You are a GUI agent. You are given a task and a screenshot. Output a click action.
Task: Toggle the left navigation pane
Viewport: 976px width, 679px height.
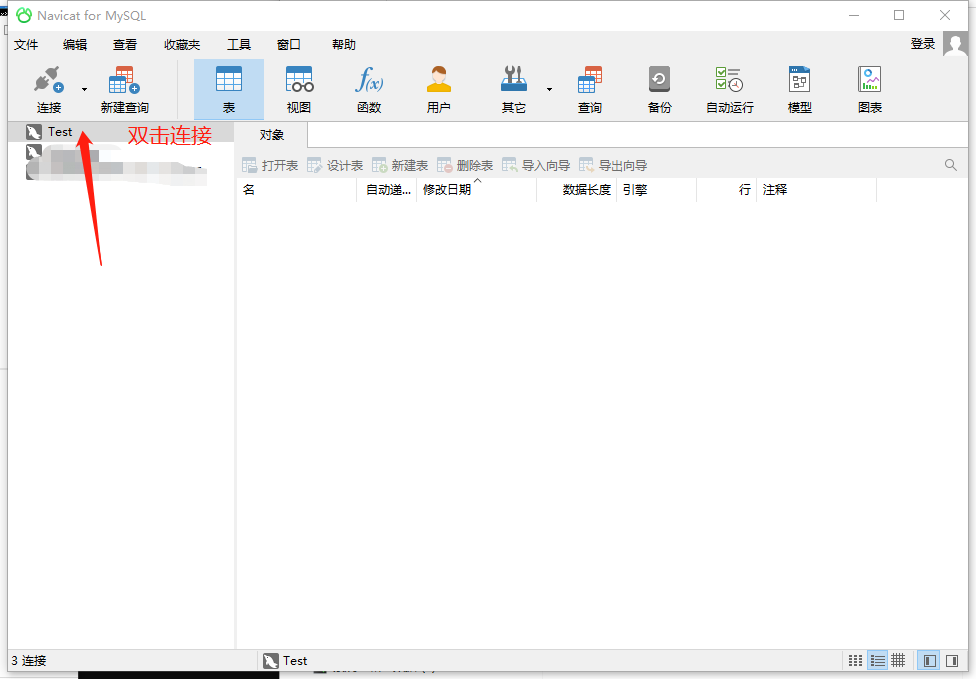[x=930, y=660]
